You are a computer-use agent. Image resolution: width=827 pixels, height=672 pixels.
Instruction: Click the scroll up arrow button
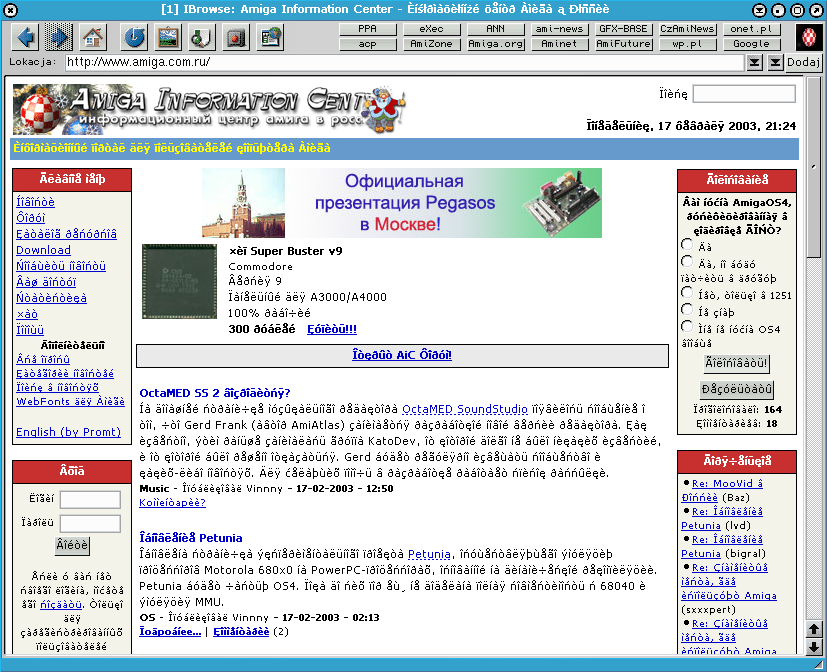point(813,629)
